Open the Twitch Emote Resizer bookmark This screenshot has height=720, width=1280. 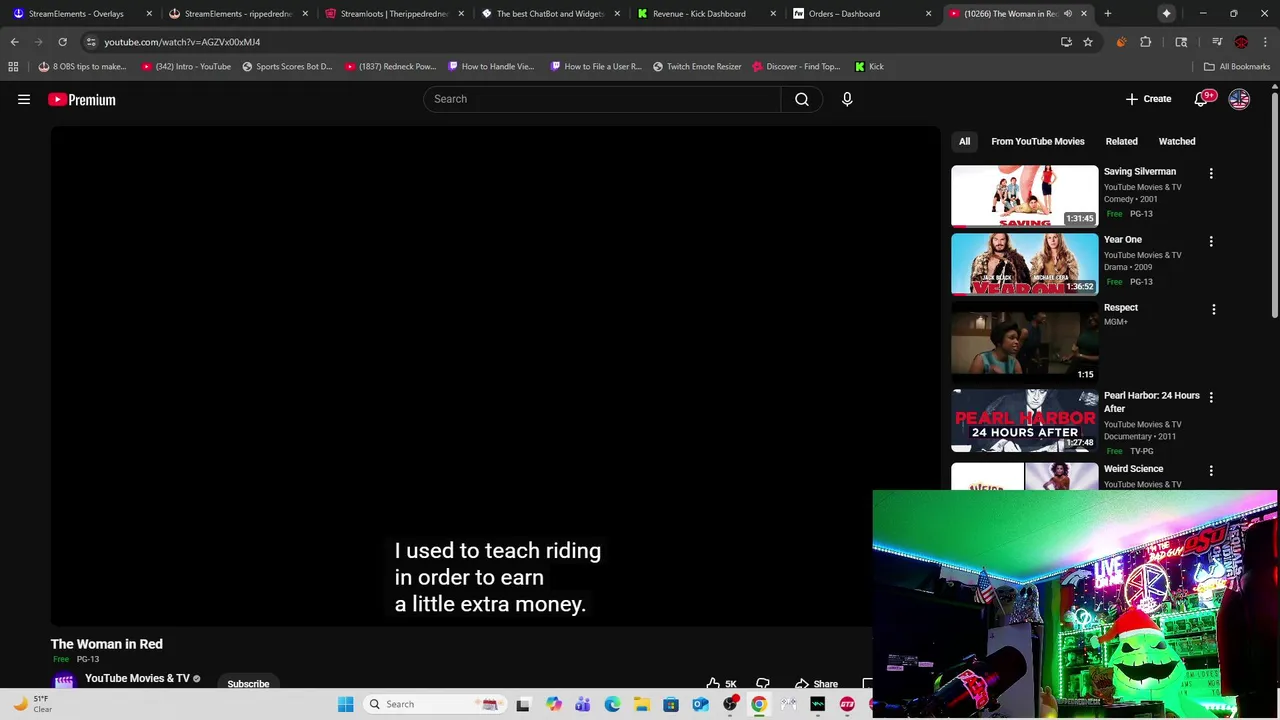tap(697, 66)
